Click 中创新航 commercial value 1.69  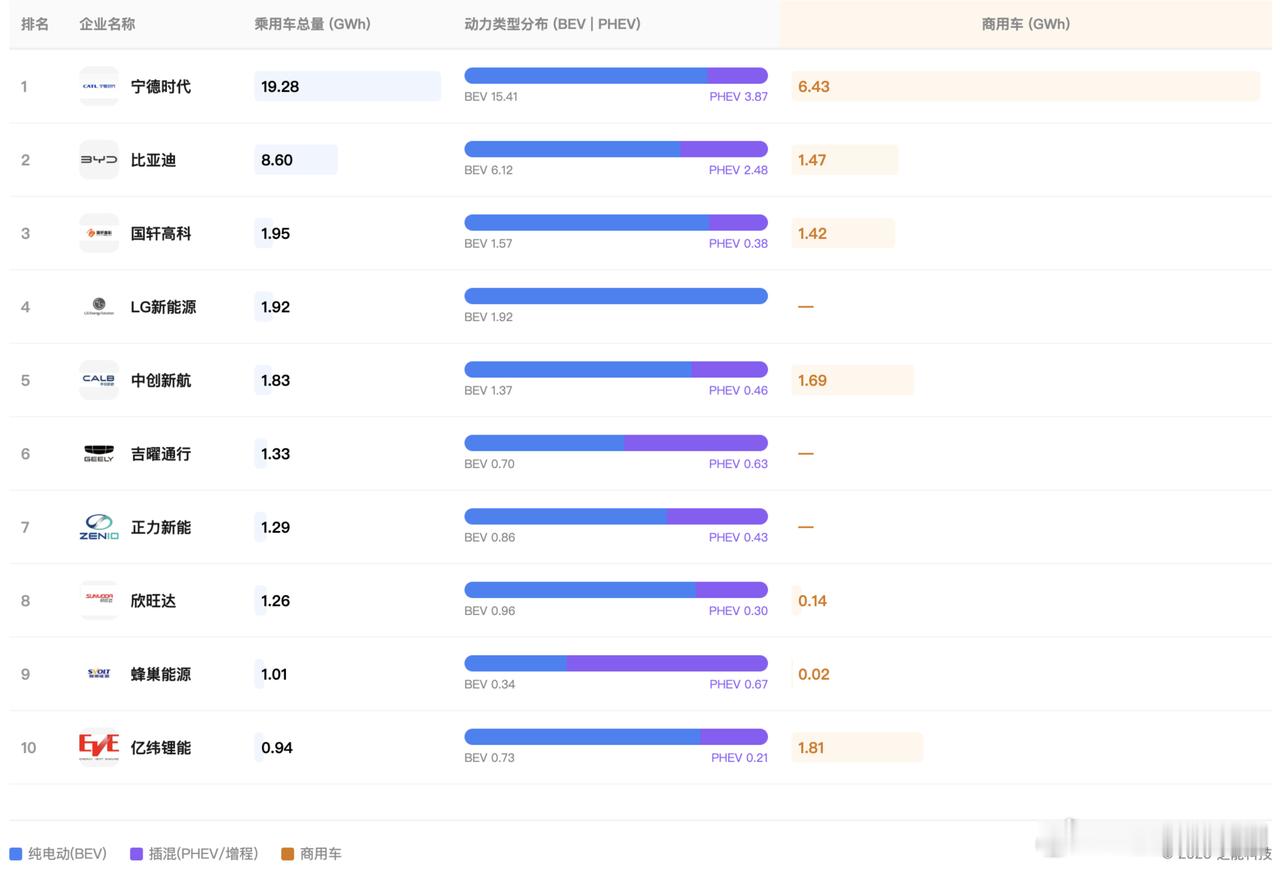click(x=812, y=381)
